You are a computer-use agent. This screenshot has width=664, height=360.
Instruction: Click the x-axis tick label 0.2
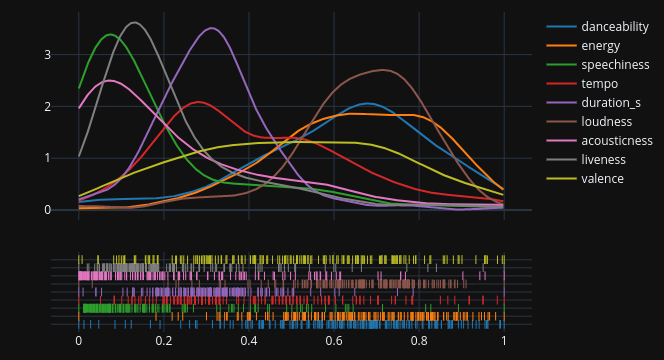[164, 341]
